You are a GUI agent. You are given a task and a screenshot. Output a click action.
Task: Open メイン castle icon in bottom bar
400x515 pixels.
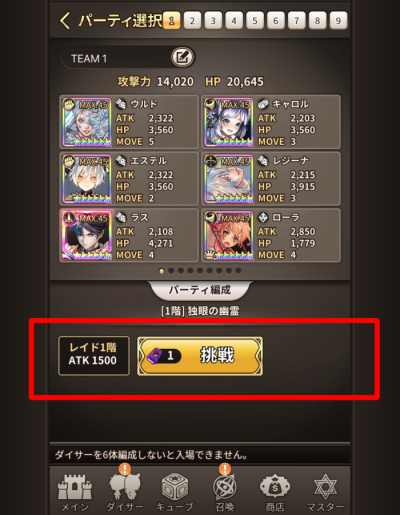pos(75,492)
